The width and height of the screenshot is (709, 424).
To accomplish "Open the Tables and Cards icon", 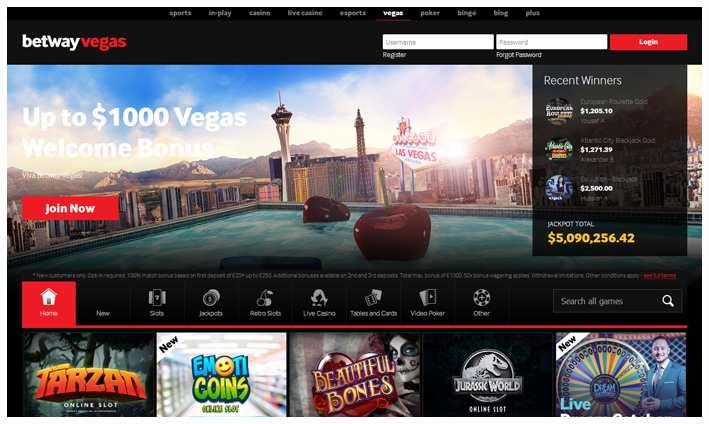I will coord(373,297).
